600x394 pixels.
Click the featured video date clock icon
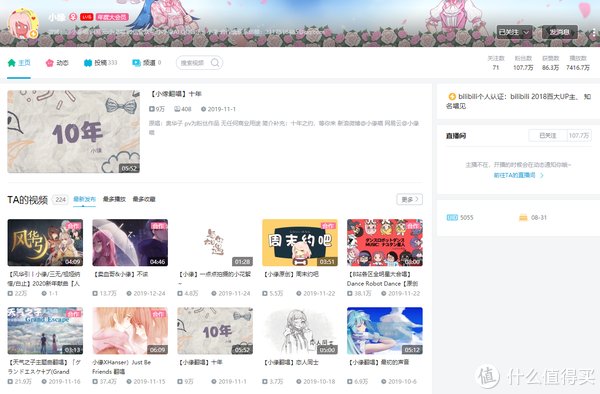(204, 109)
